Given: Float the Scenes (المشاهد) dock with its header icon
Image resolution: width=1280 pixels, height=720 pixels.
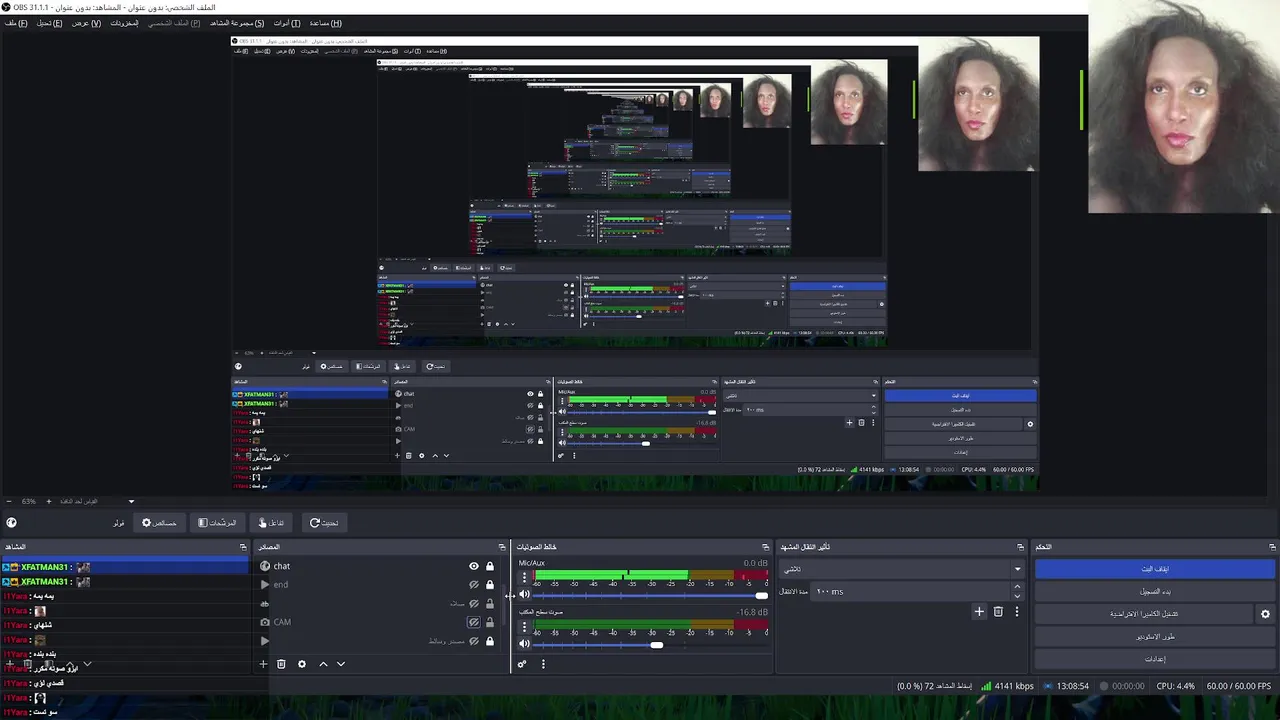Looking at the screenshot, I should (x=243, y=547).
